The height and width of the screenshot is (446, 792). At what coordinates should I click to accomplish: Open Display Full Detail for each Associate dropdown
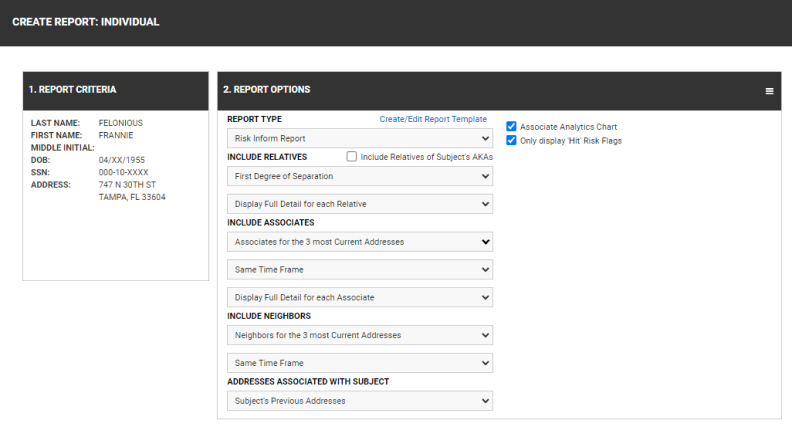coord(359,298)
